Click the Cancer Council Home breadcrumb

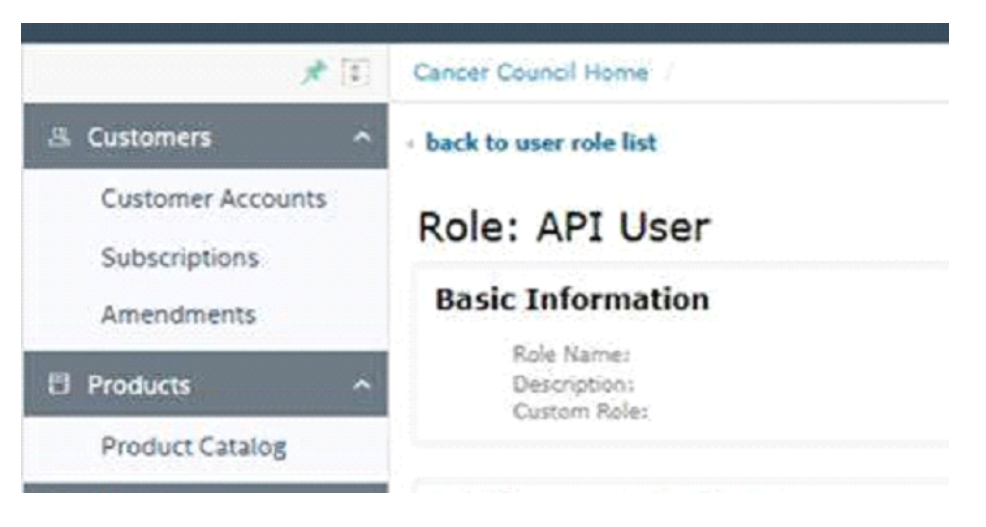tap(531, 72)
